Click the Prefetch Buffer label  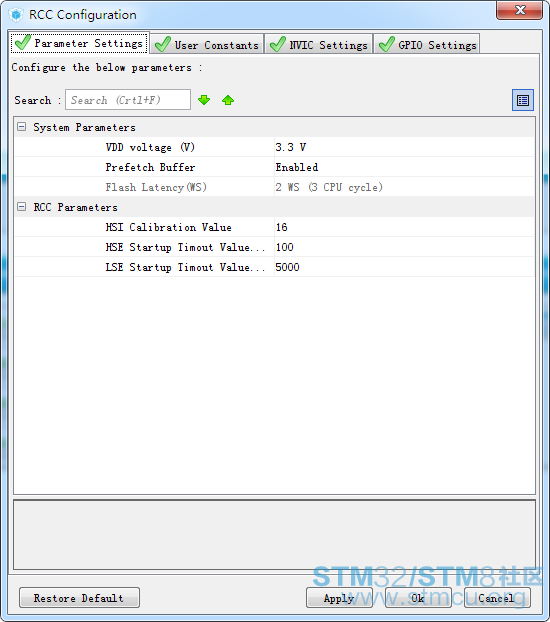click(150, 167)
